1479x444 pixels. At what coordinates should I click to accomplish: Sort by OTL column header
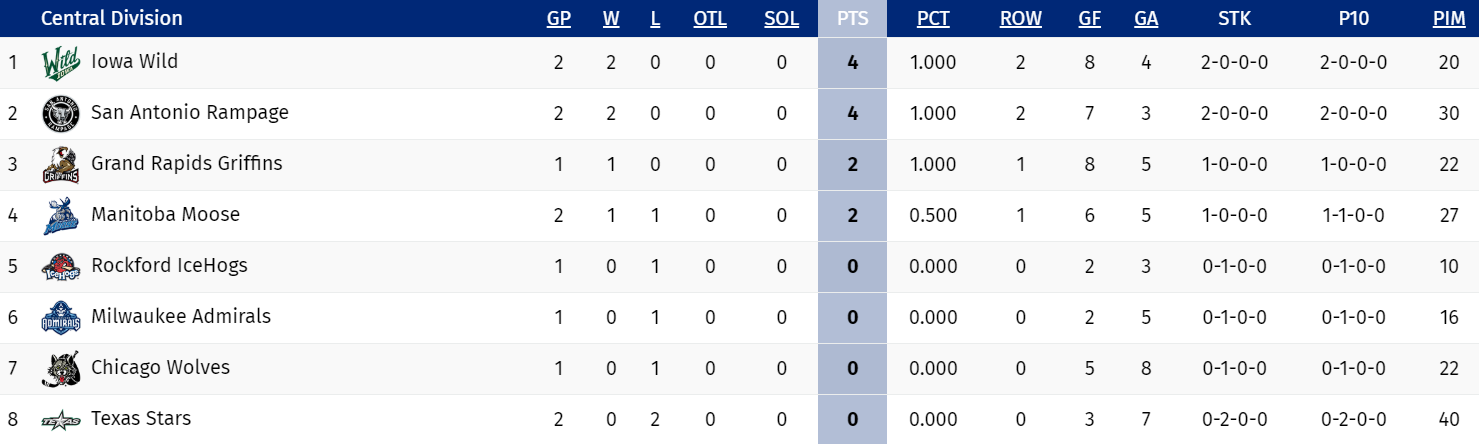(x=710, y=19)
